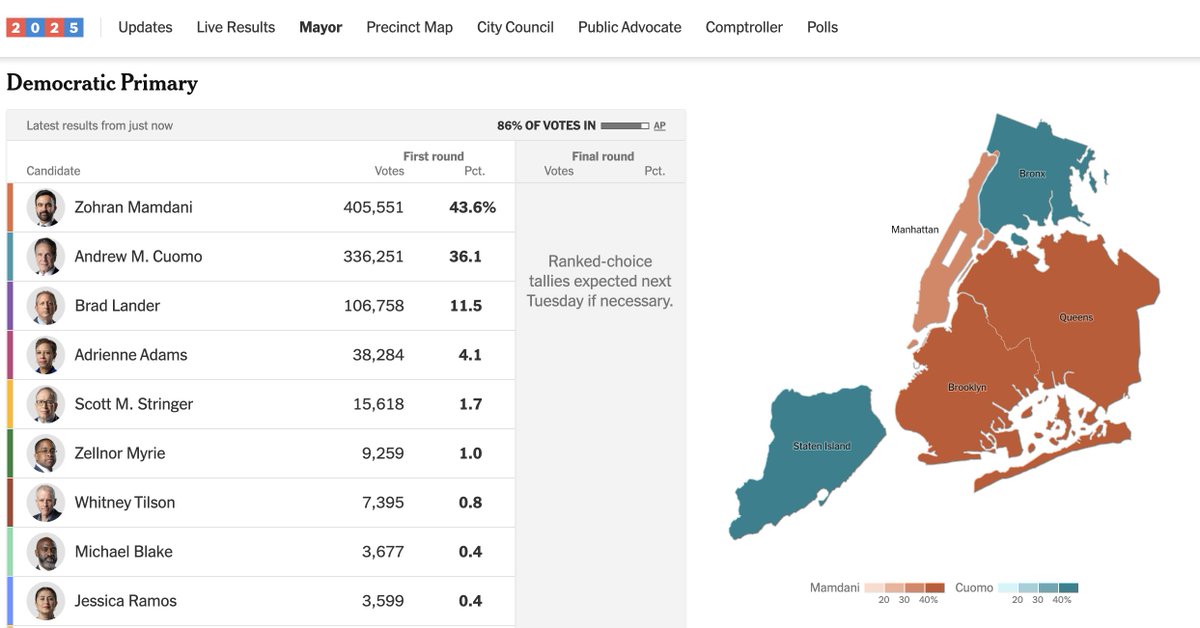Click the 2025 election logo
Image resolution: width=1200 pixels, height=628 pixels.
46,27
